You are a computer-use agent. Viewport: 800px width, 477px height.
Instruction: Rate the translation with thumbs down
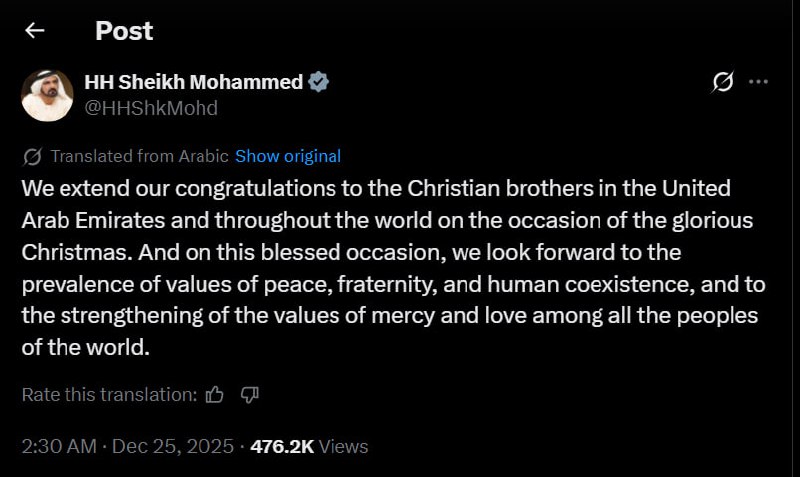(x=250, y=395)
